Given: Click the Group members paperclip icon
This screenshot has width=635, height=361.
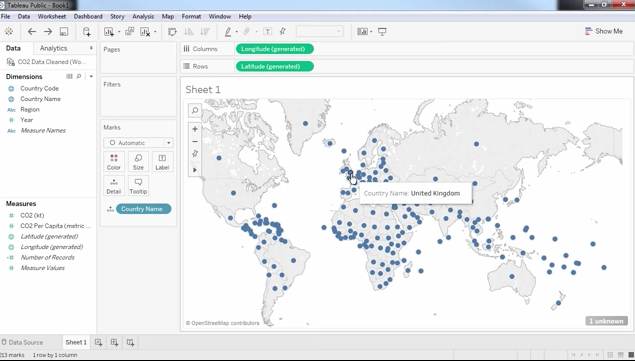Looking at the screenshot, I should pyautogui.click(x=247, y=32).
